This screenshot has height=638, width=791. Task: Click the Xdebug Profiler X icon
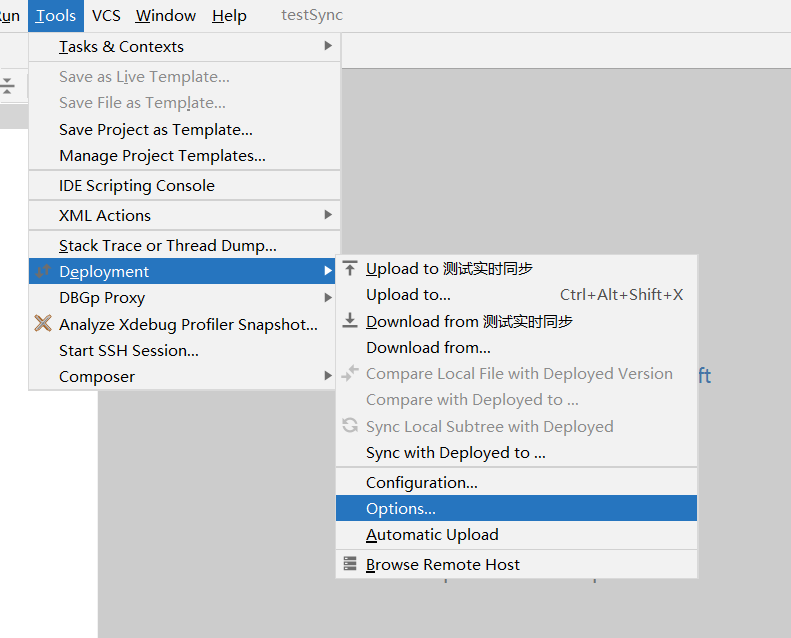pos(43,323)
